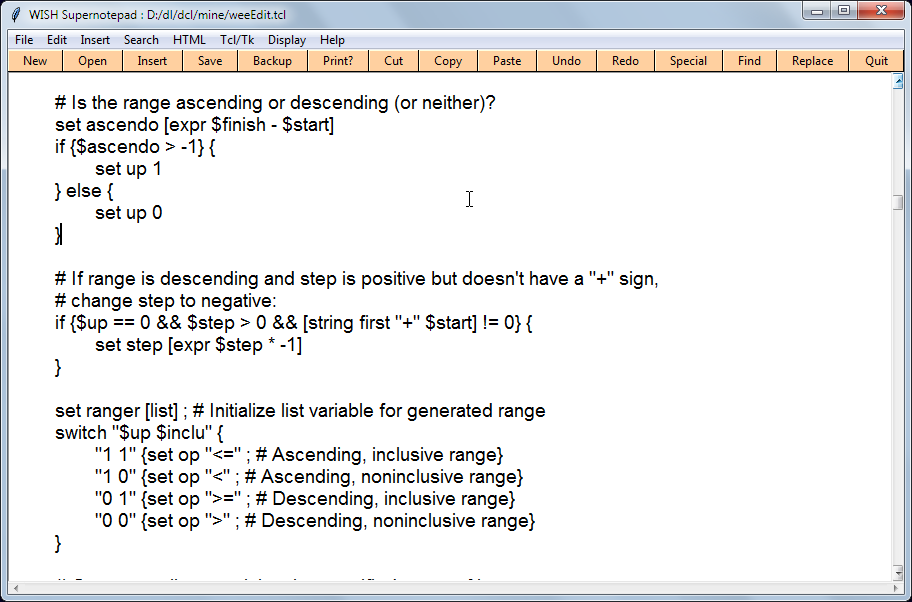Close the Supernotepad window

pos(881,11)
